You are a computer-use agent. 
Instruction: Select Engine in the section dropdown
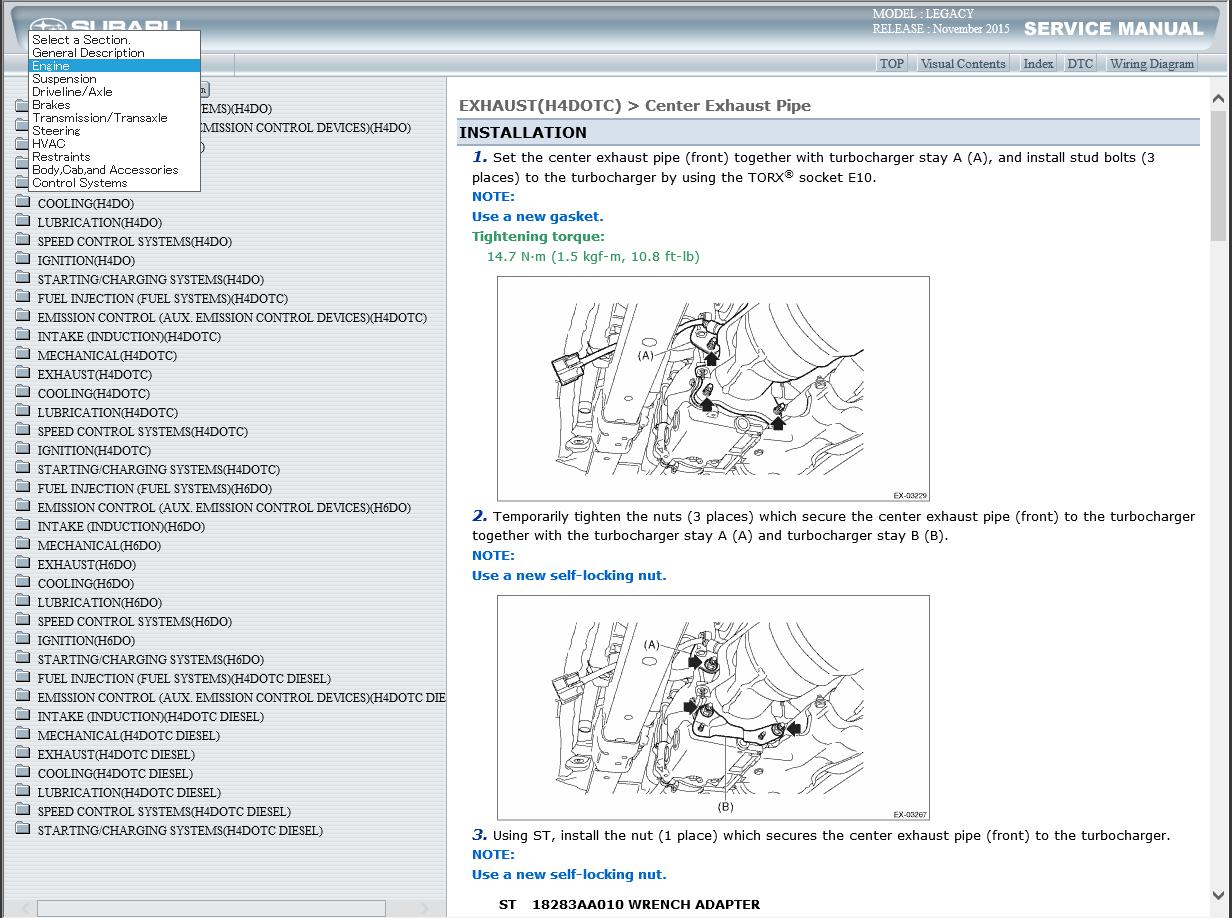tap(115, 66)
